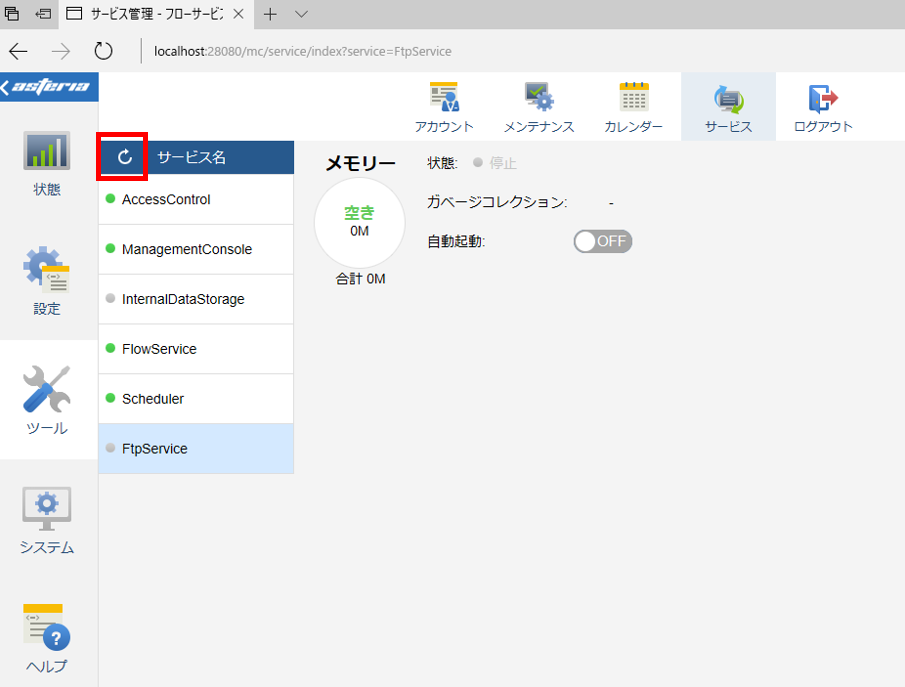Select FlowService service row
The height and width of the screenshot is (687, 905).
point(196,349)
